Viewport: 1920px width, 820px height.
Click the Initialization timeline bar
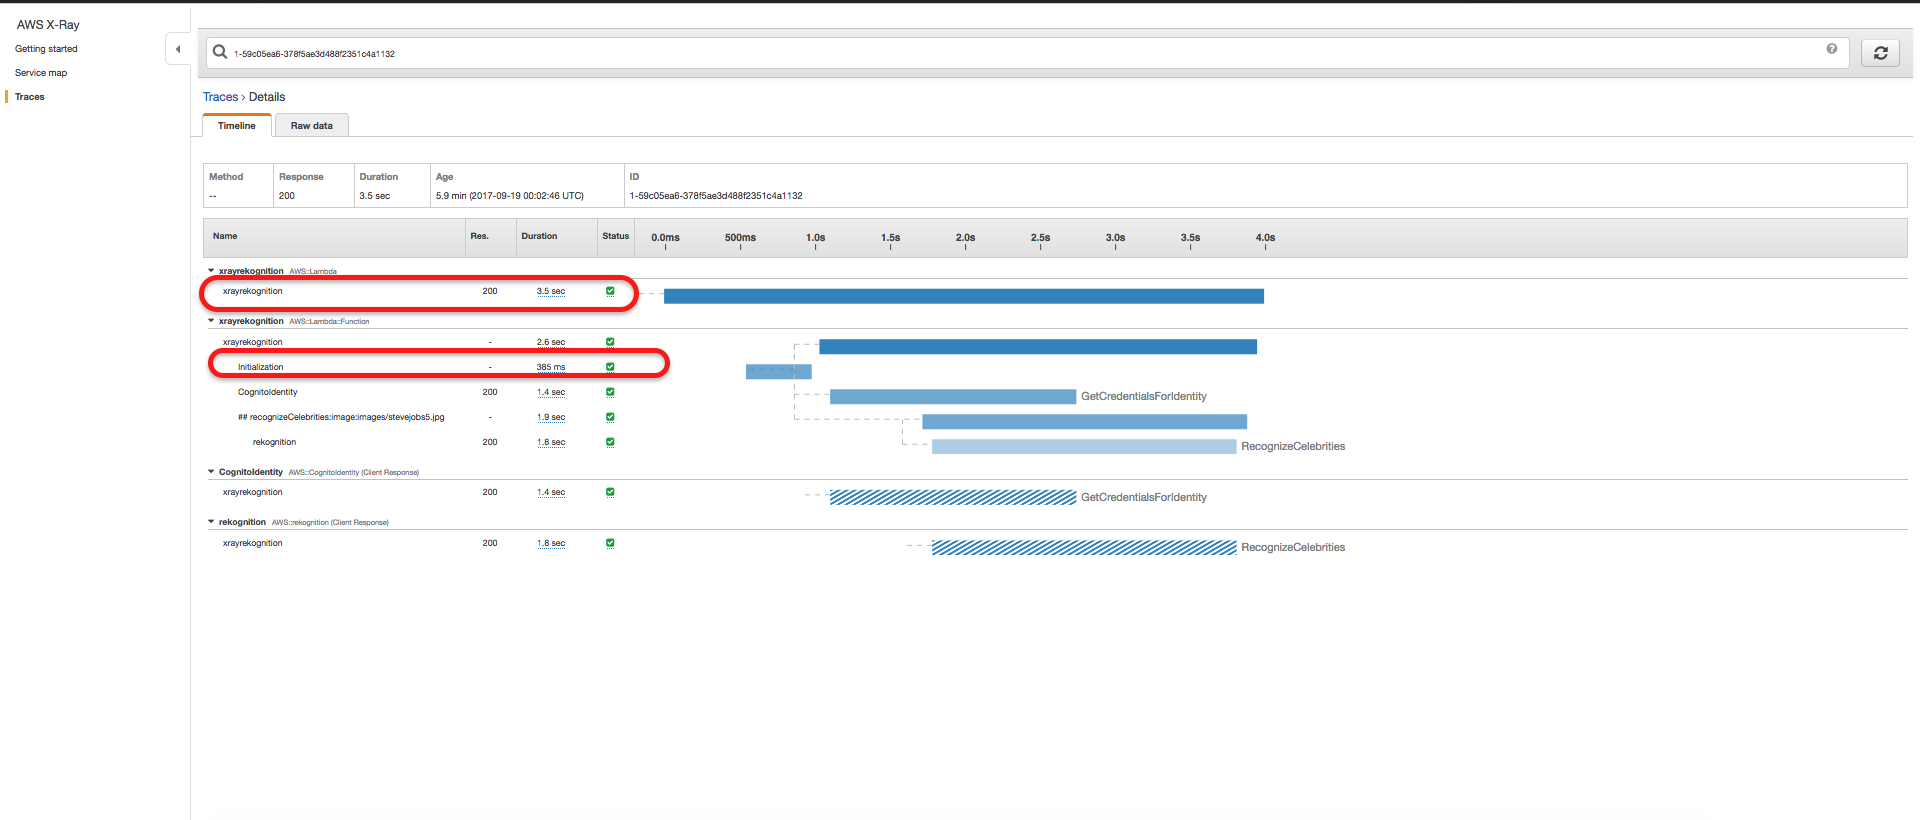point(778,372)
